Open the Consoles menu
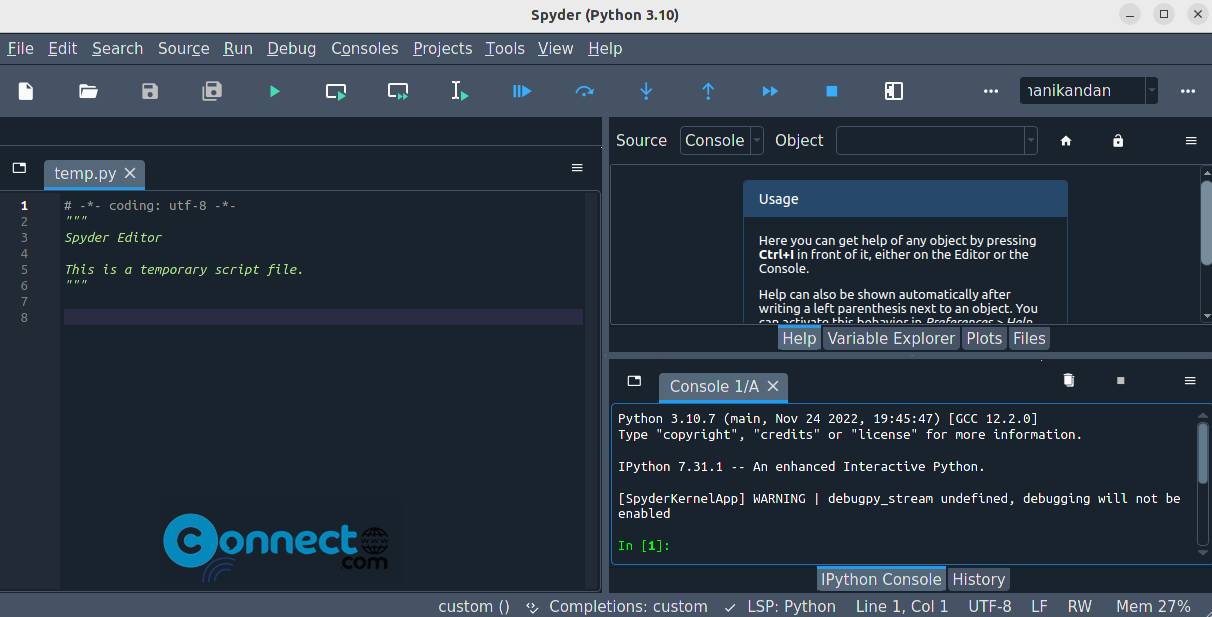Screen dimensions: 1212x617 click(365, 48)
